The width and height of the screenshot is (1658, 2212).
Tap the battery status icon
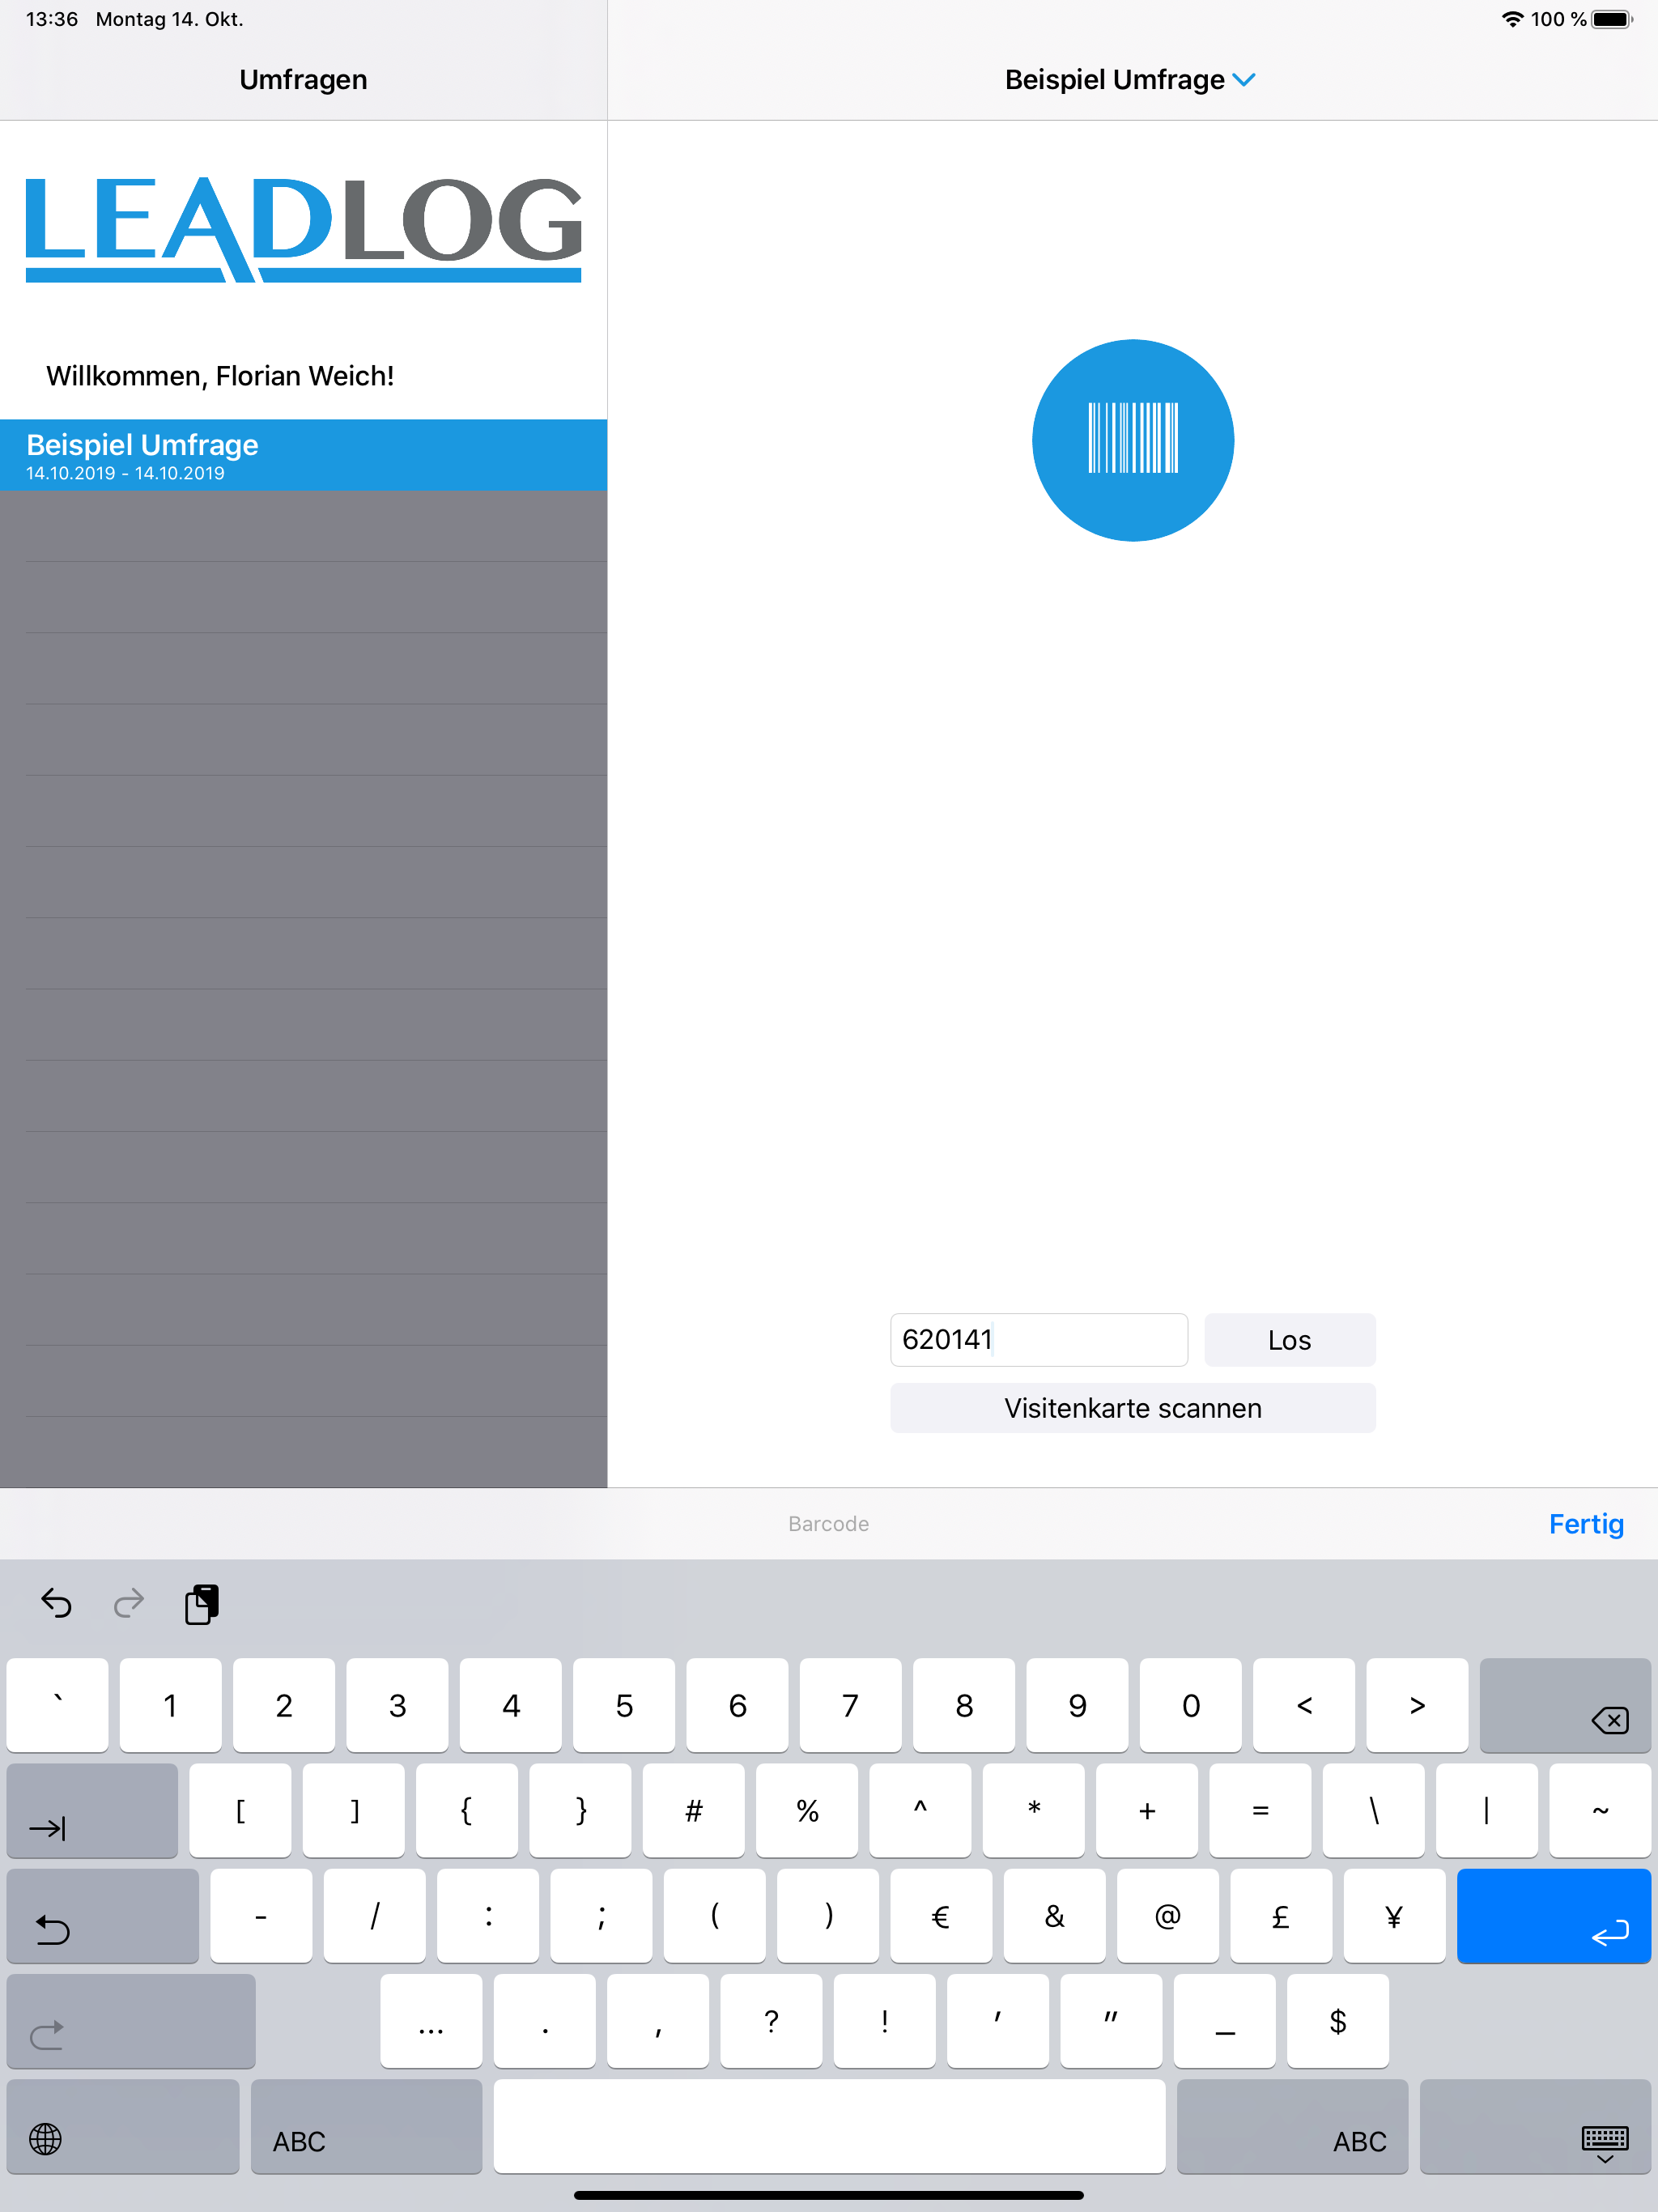[x=1612, y=19]
